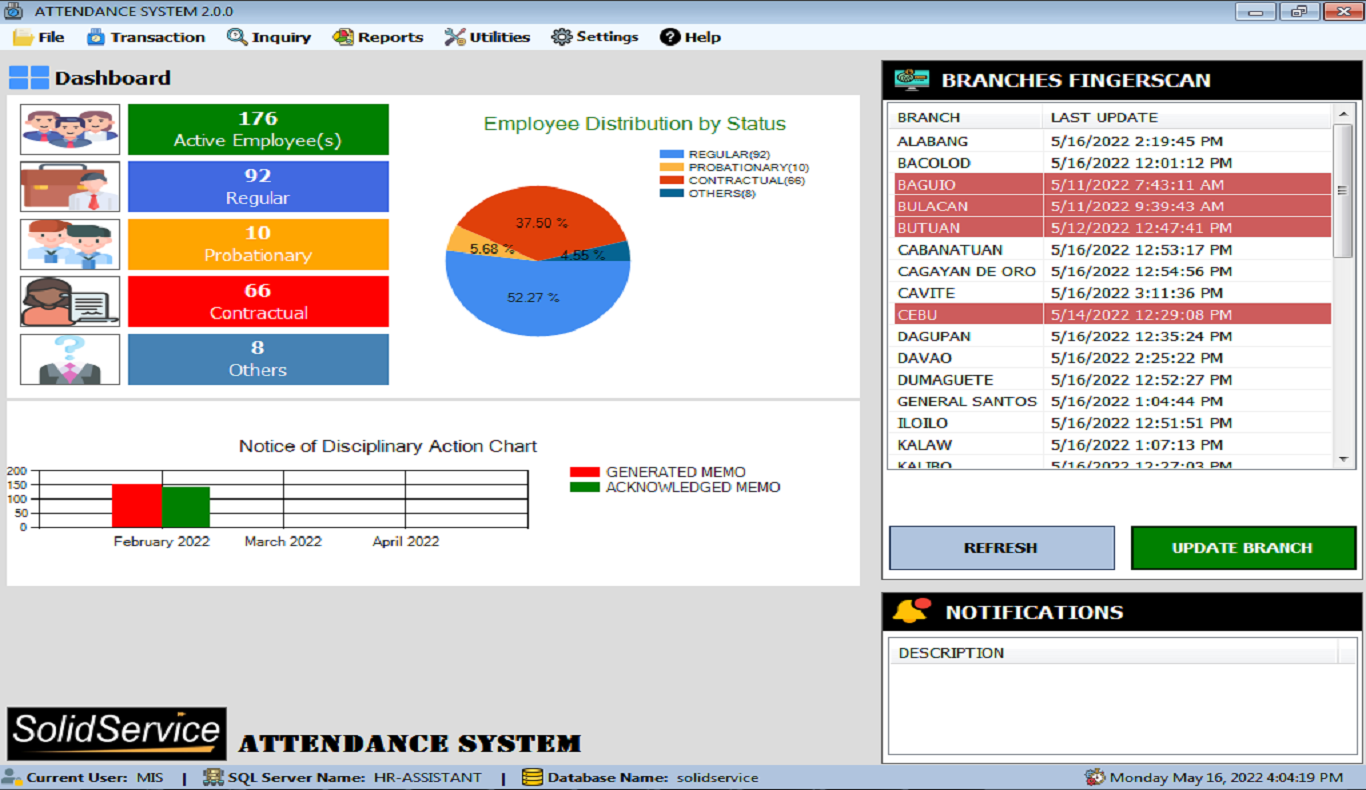
Task: Select the CABANATUAN branch row
Action: (x=1110, y=250)
